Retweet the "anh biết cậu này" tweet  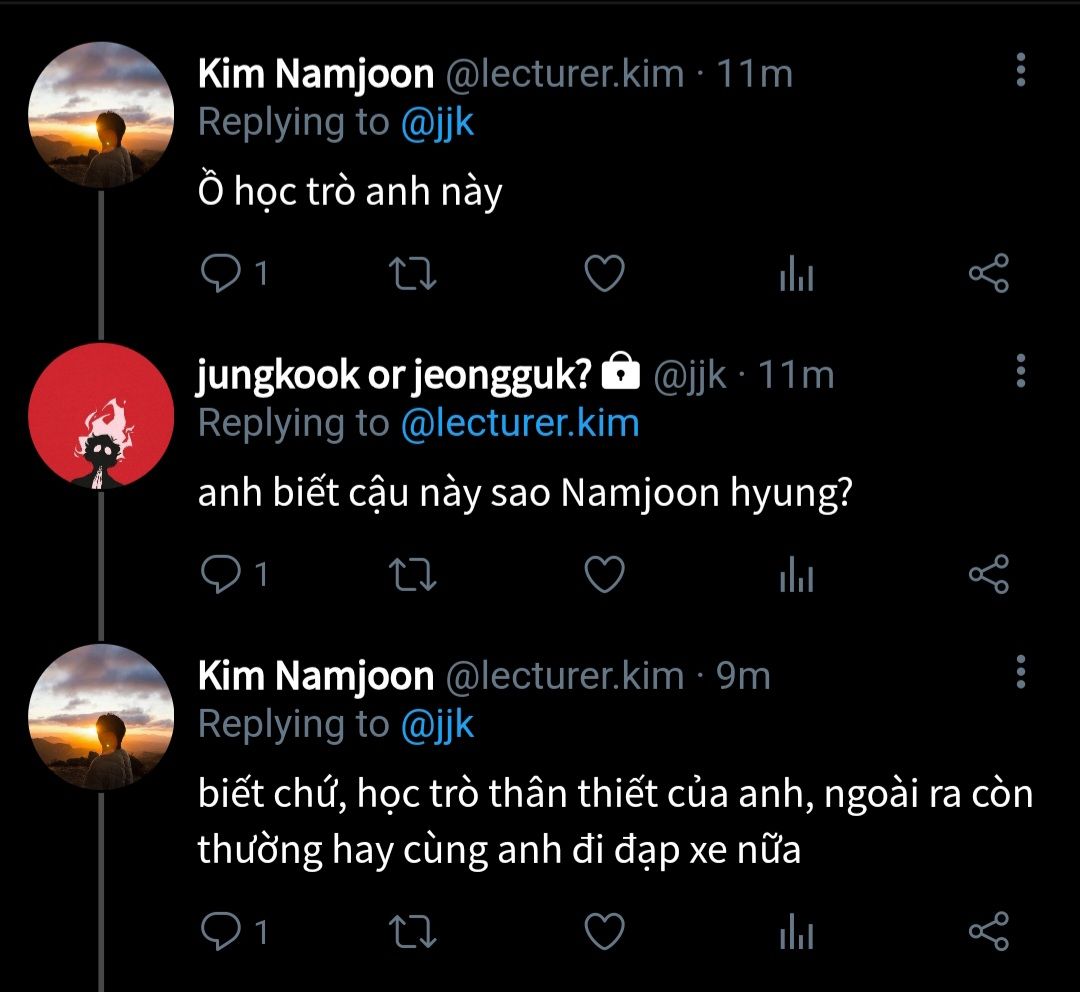coord(411,575)
